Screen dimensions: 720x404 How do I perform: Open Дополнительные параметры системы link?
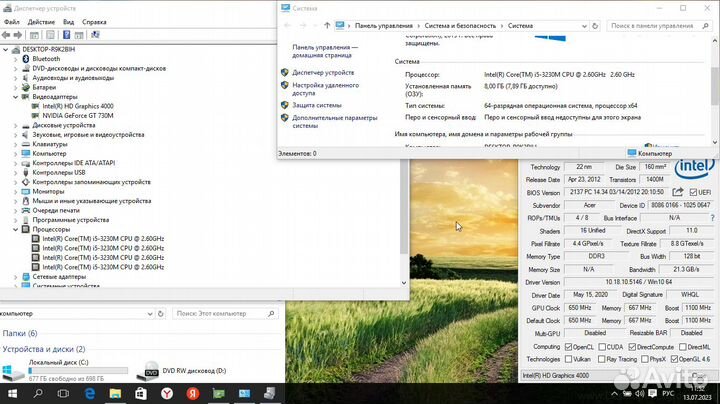point(335,122)
